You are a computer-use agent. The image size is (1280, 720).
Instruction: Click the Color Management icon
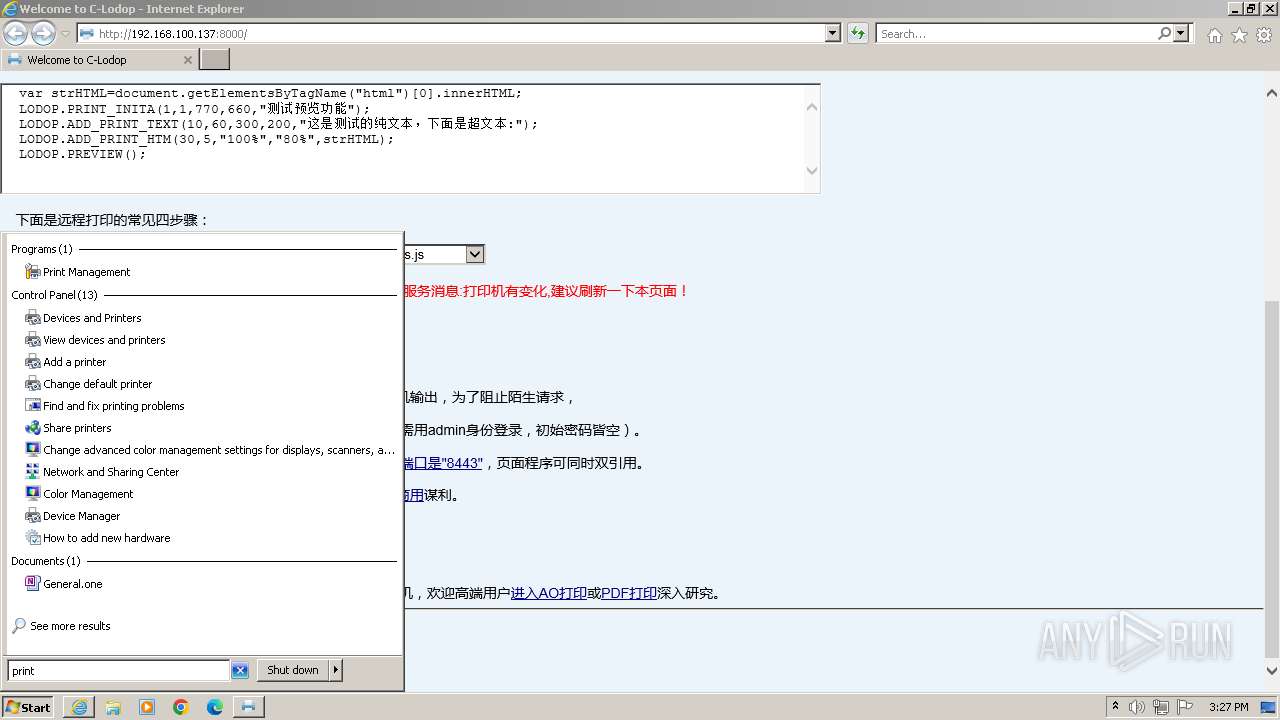(x=33, y=494)
